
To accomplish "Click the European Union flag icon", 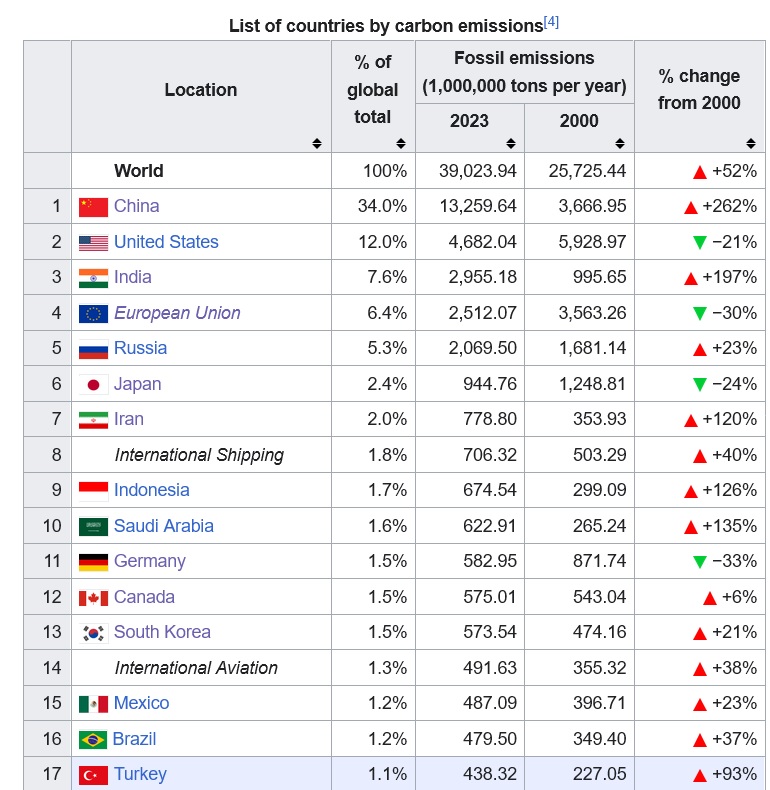I will [93, 314].
